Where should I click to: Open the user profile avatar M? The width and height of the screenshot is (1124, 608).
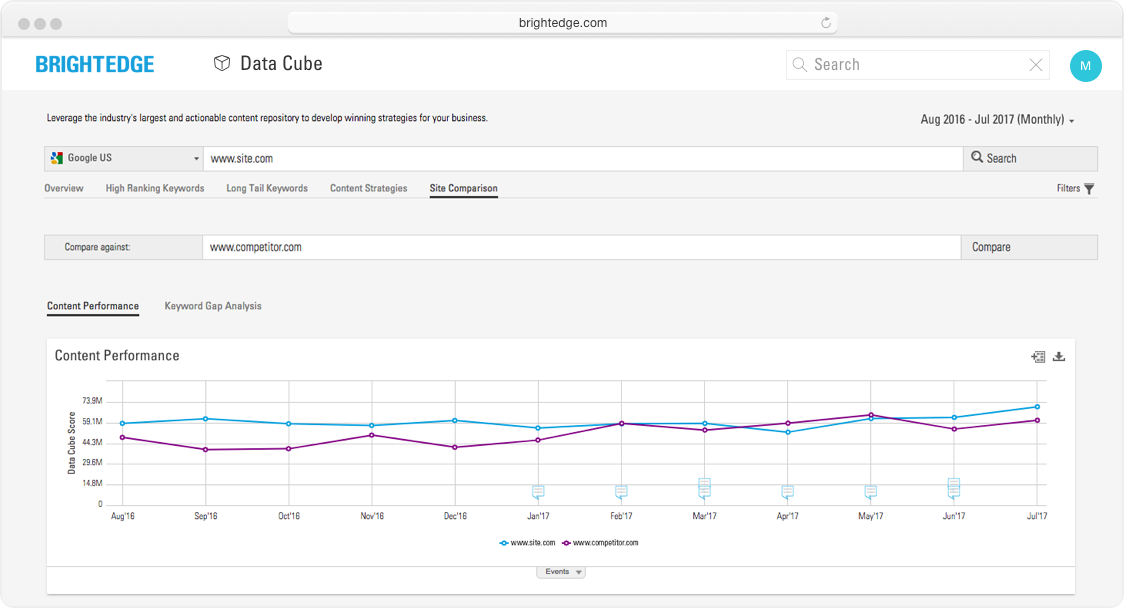[1085, 66]
